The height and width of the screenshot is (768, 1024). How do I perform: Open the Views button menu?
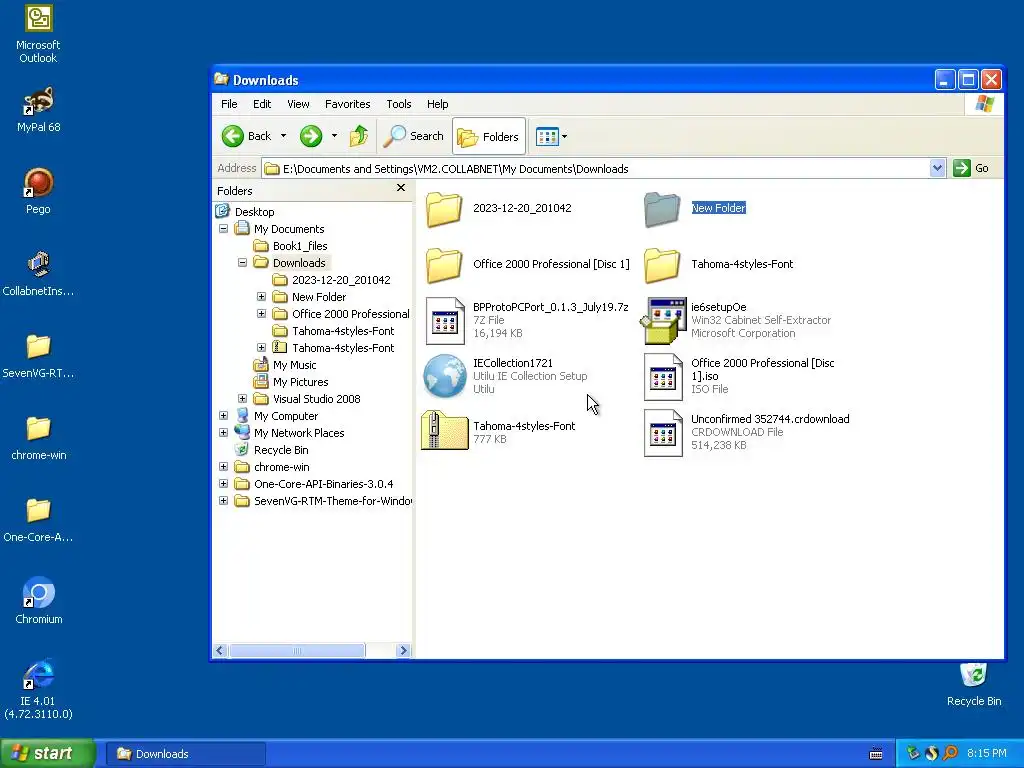(551, 136)
